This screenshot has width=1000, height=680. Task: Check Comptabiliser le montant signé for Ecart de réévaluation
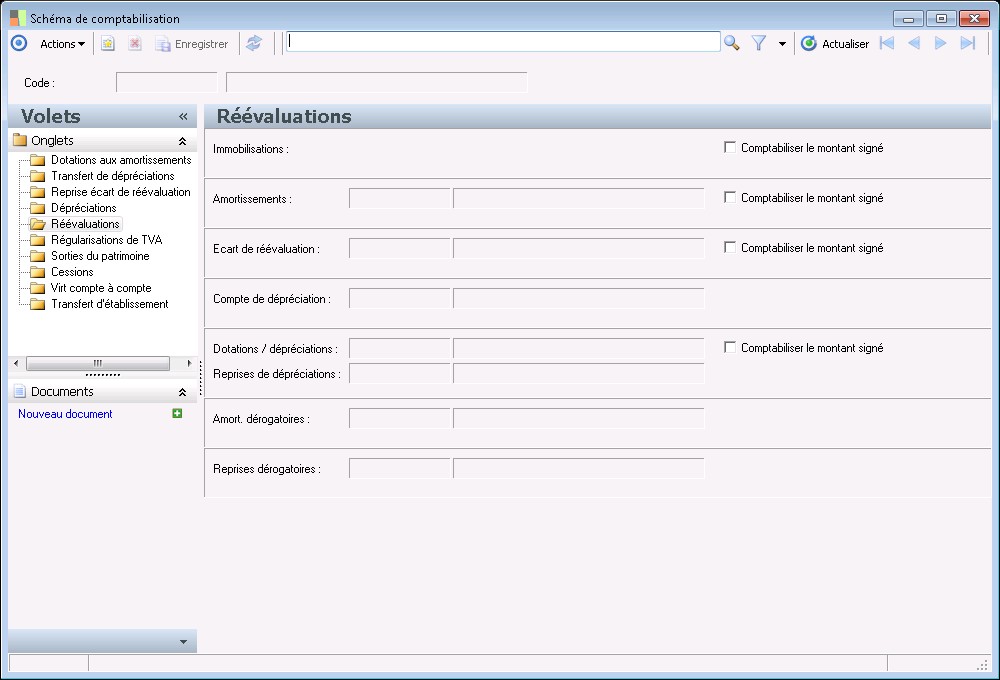[730, 247]
